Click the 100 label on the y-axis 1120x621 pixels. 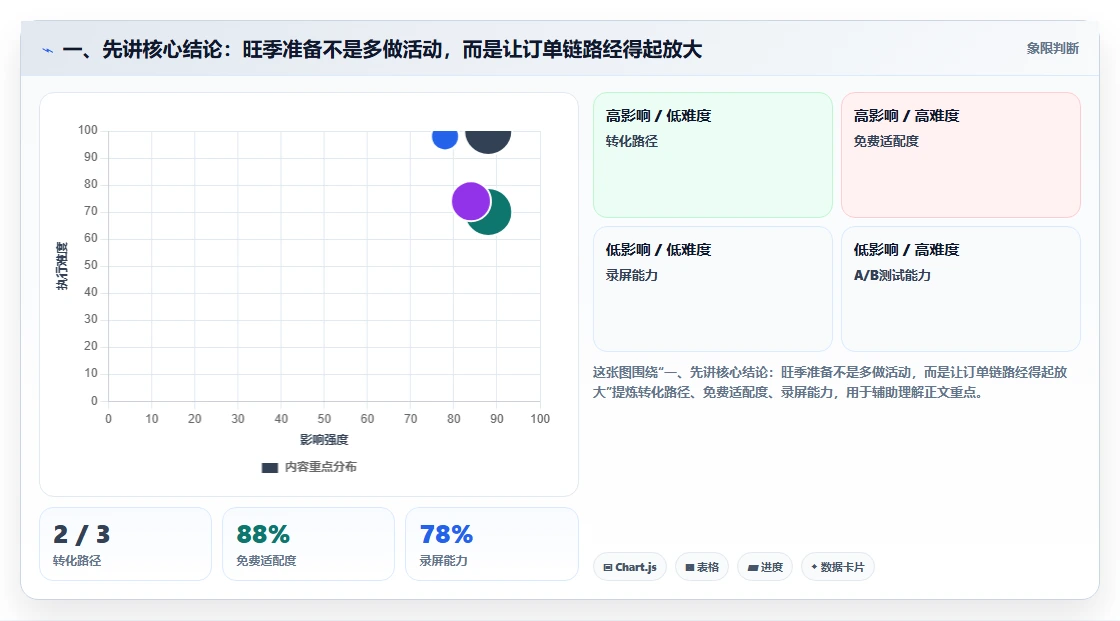coord(88,130)
